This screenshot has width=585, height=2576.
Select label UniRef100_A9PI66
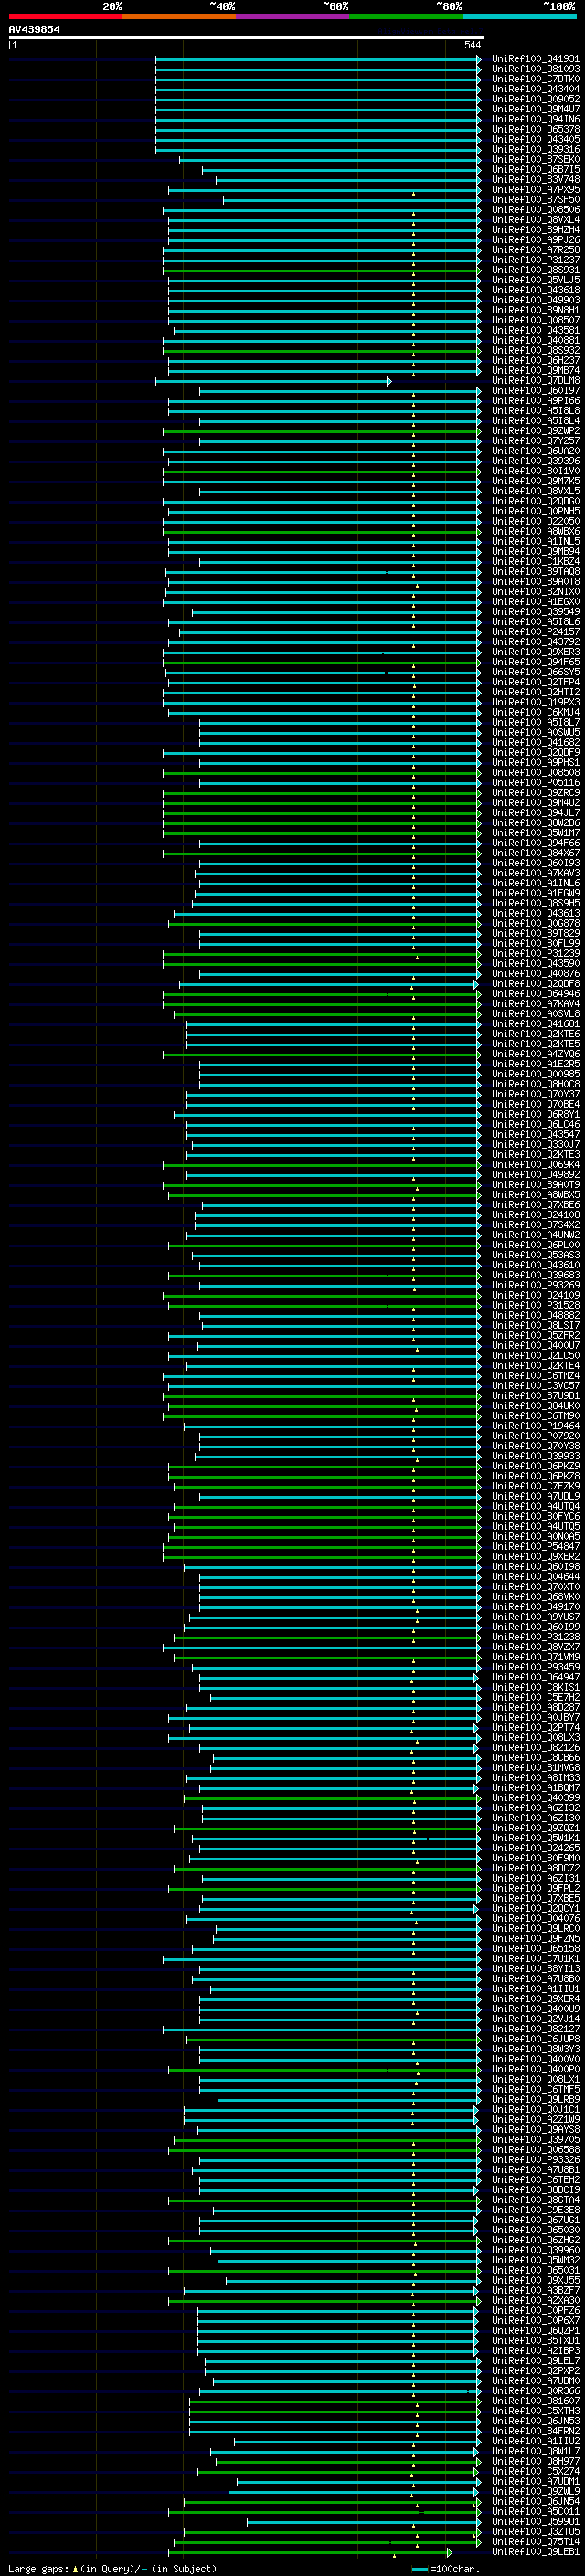536,401
